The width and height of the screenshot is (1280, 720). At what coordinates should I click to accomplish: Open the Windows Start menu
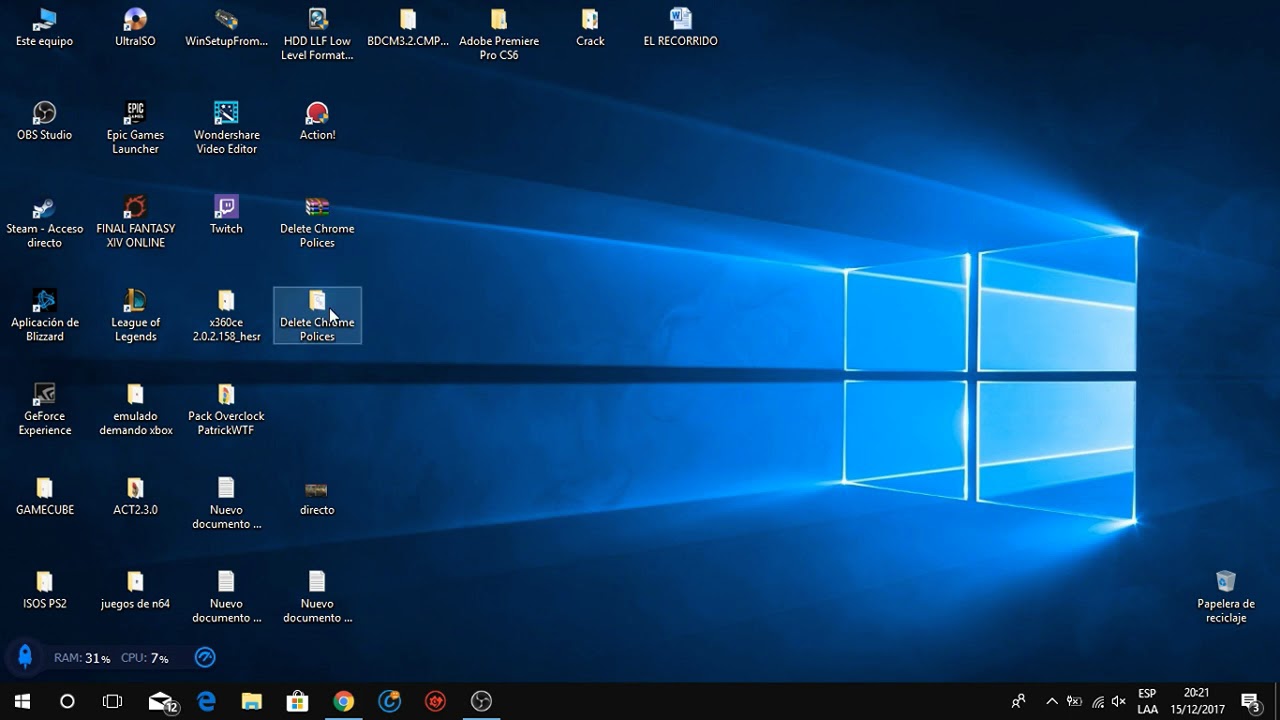(22, 701)
